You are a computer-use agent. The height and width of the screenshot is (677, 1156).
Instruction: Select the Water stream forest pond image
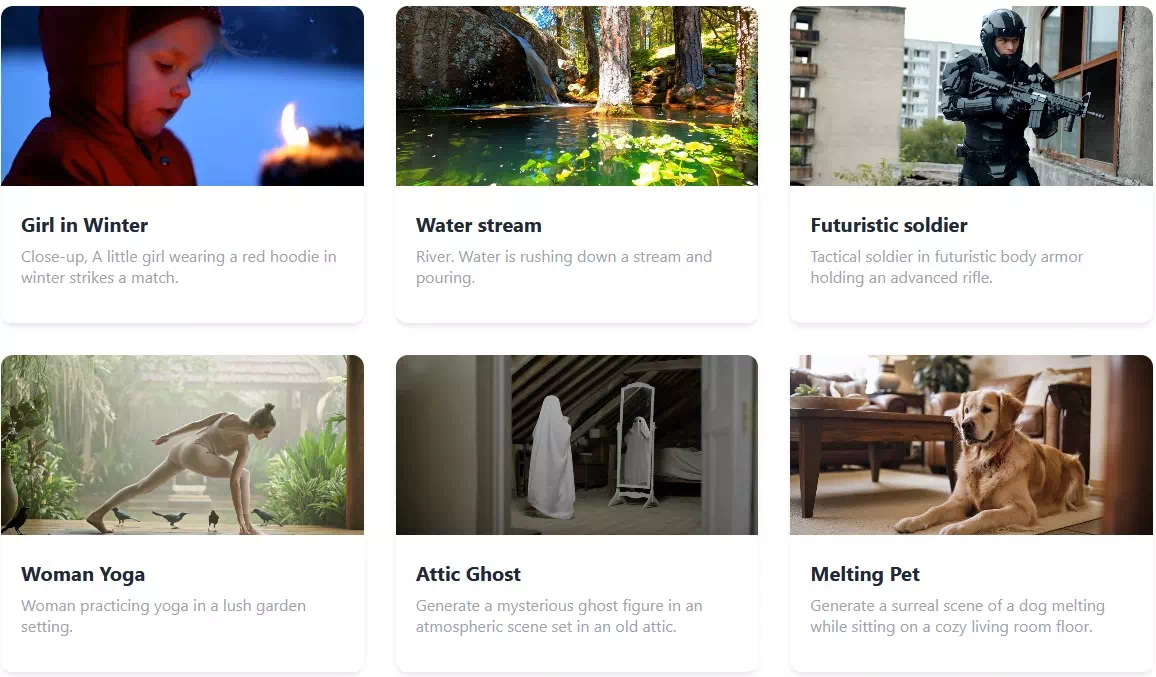click(577, 96)
